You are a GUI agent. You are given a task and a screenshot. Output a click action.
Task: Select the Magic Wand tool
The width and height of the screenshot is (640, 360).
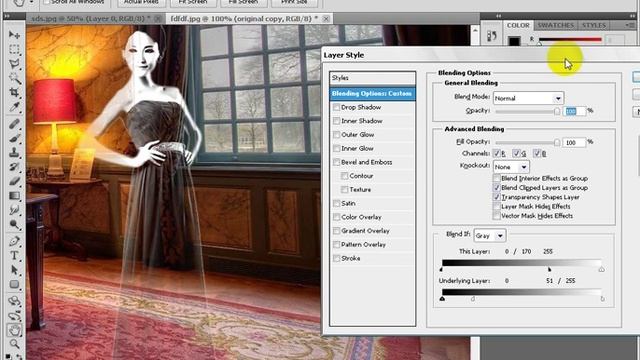tap(14, 78)
